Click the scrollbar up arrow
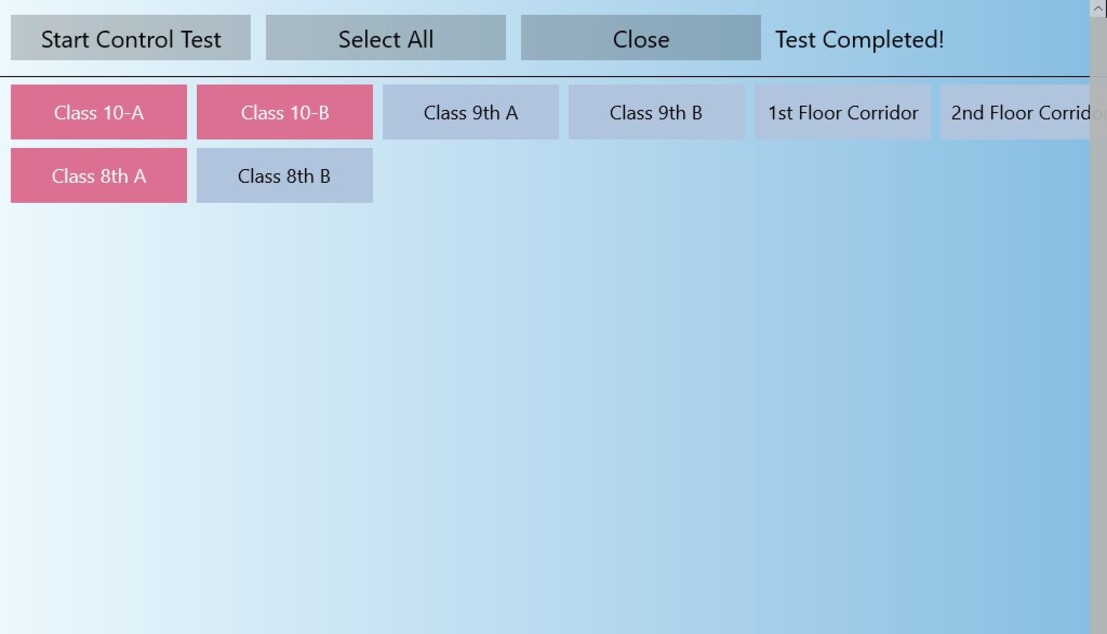This screenshot has width=1107, height=634. coord(1098,8)
